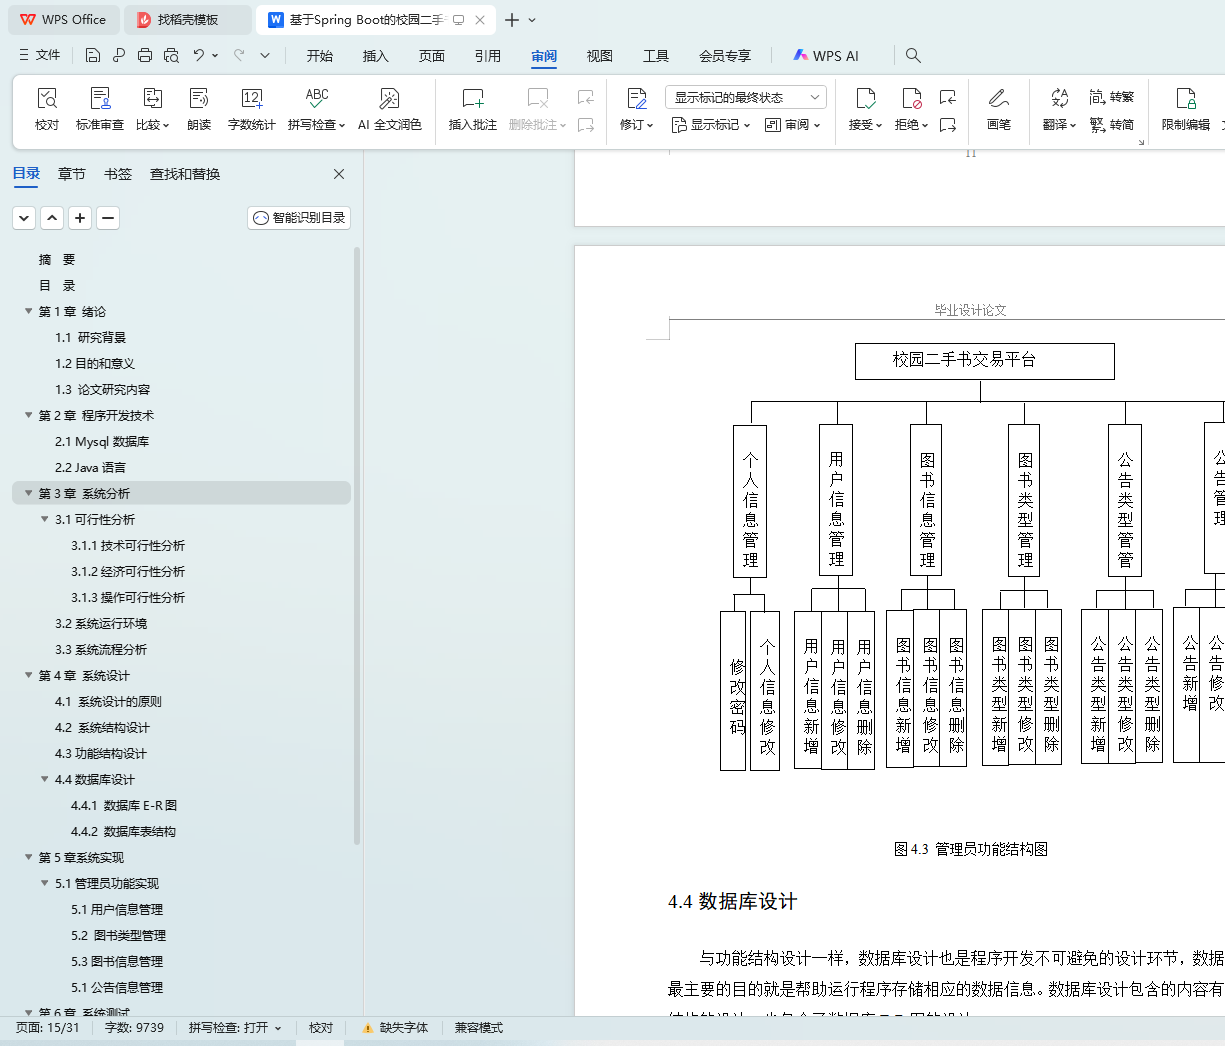Click the new tab plus button
The height and width of the screenshot is (1046, 1225).
[512, 20]
